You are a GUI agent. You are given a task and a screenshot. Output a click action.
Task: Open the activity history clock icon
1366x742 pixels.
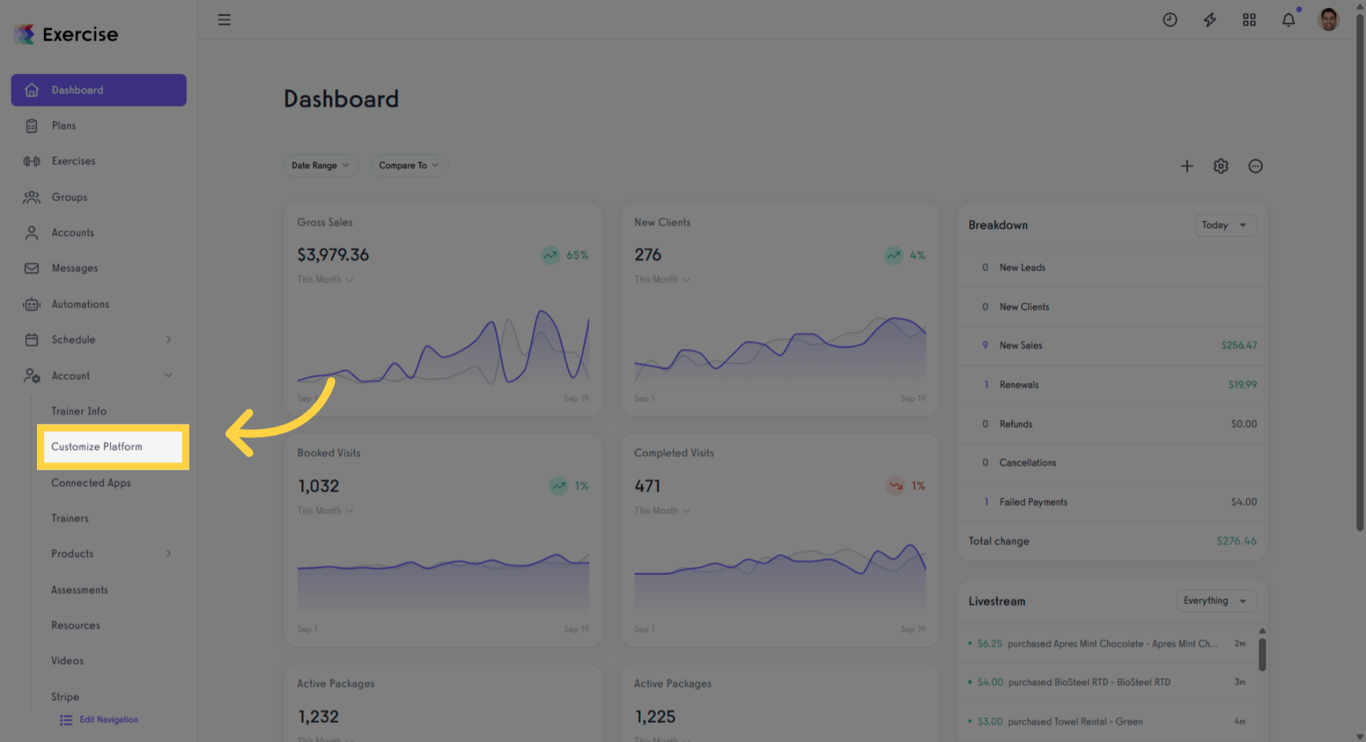click(x=1169, y=19)
